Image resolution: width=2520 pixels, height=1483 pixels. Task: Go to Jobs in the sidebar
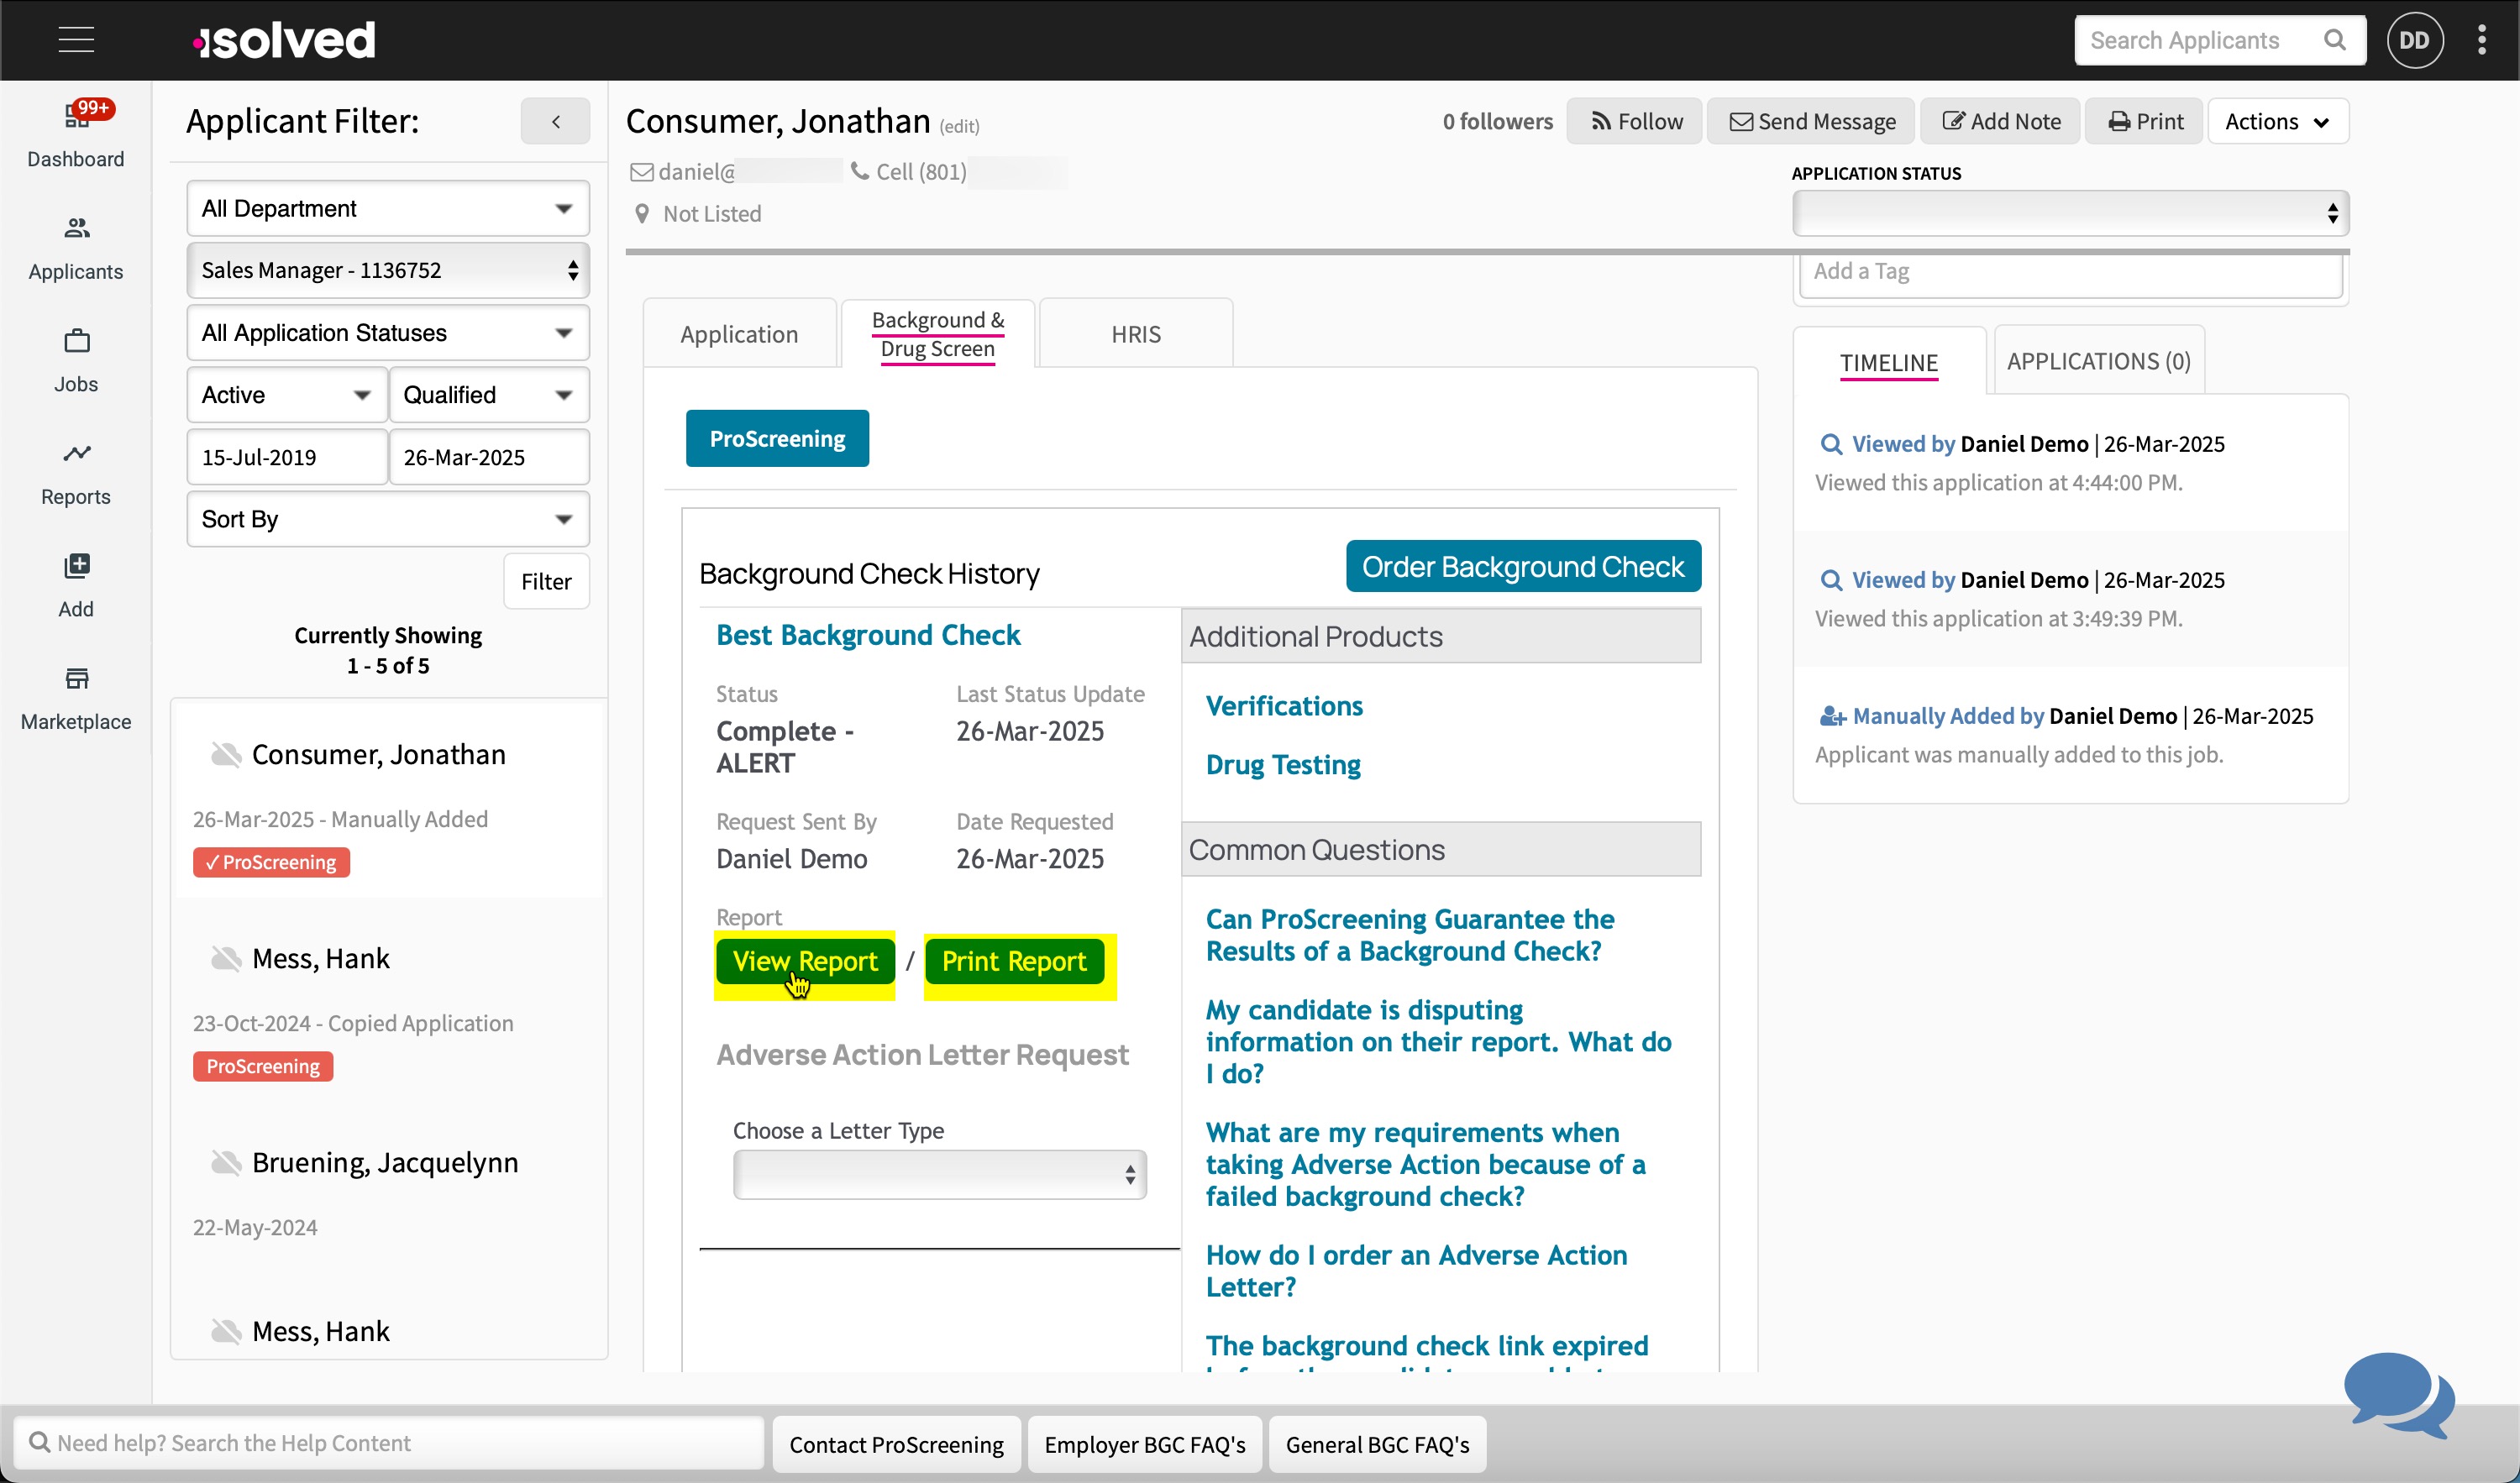(76, 361)
